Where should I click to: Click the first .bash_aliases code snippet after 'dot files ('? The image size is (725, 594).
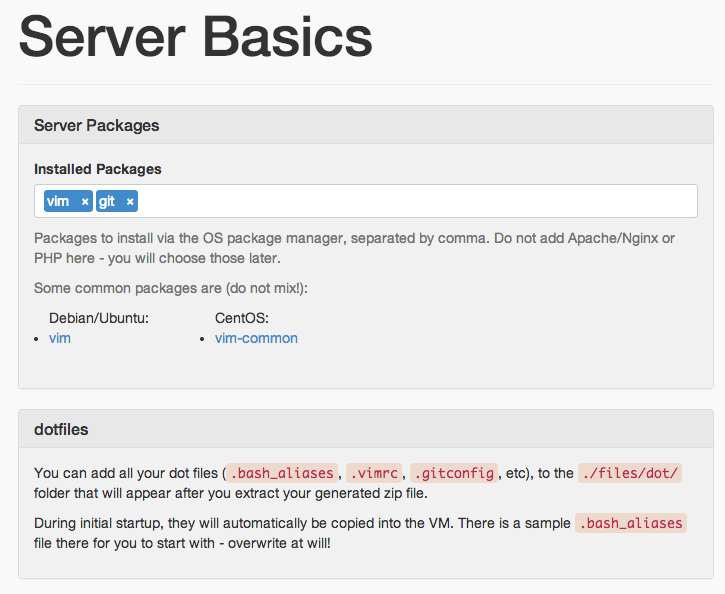(x=282, y=473)
